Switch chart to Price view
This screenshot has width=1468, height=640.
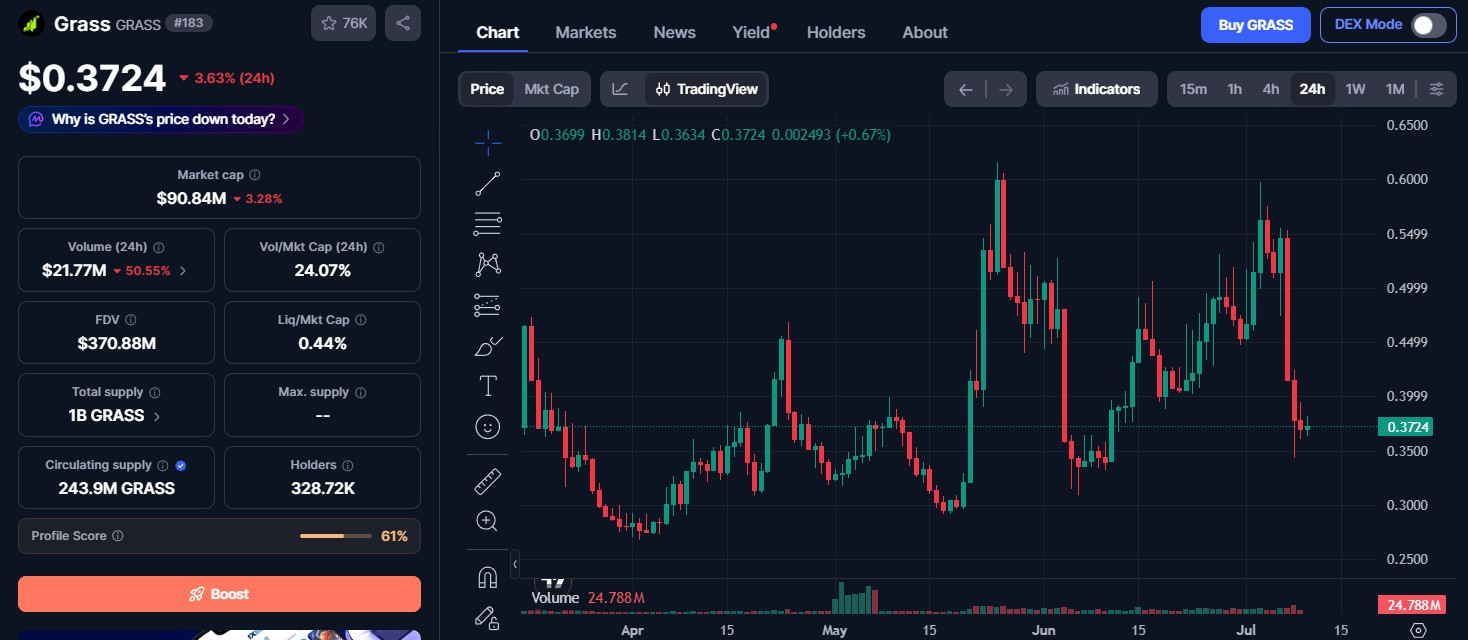click(x=487, y=89)
